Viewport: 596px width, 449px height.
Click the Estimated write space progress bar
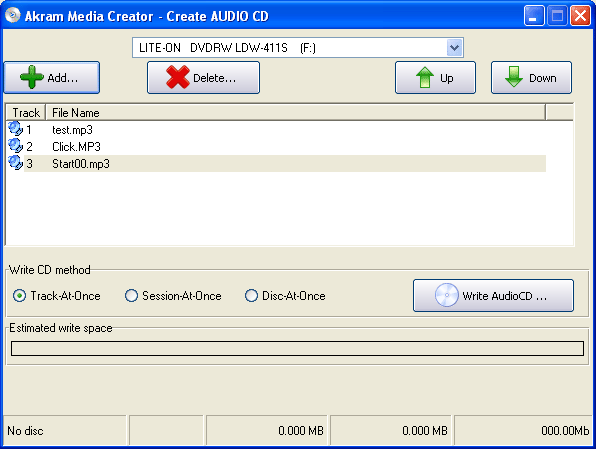(x=297, y=348)
